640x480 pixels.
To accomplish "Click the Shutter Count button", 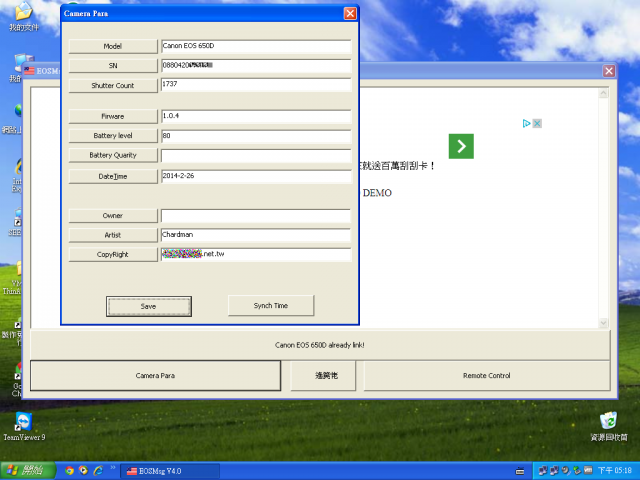I will [113, 85].
